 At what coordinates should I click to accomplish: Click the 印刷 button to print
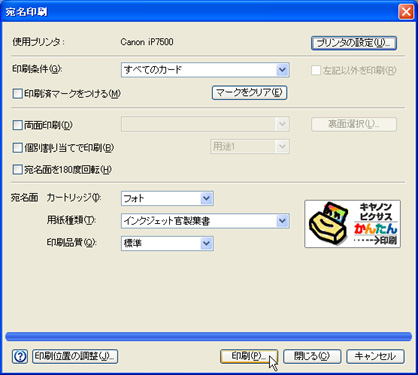[249, 356]
